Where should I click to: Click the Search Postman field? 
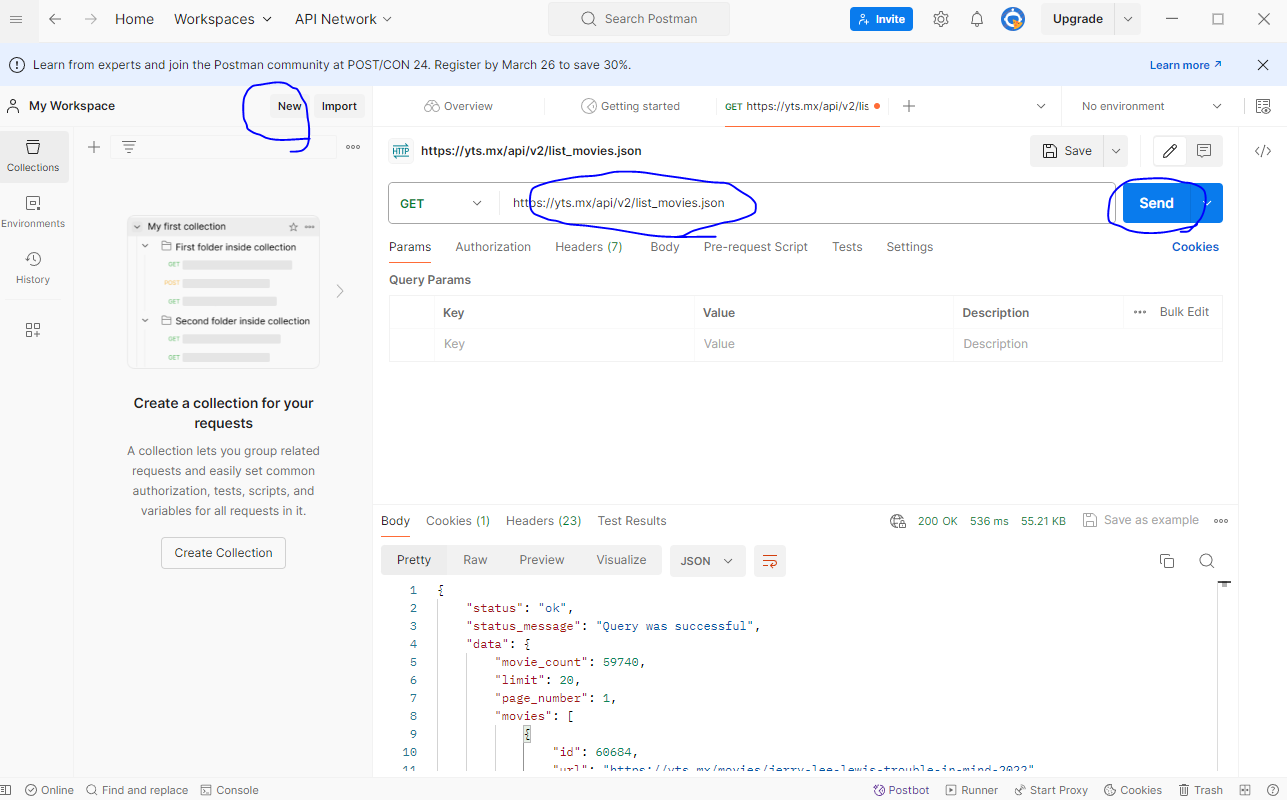[x=639, y=19]
